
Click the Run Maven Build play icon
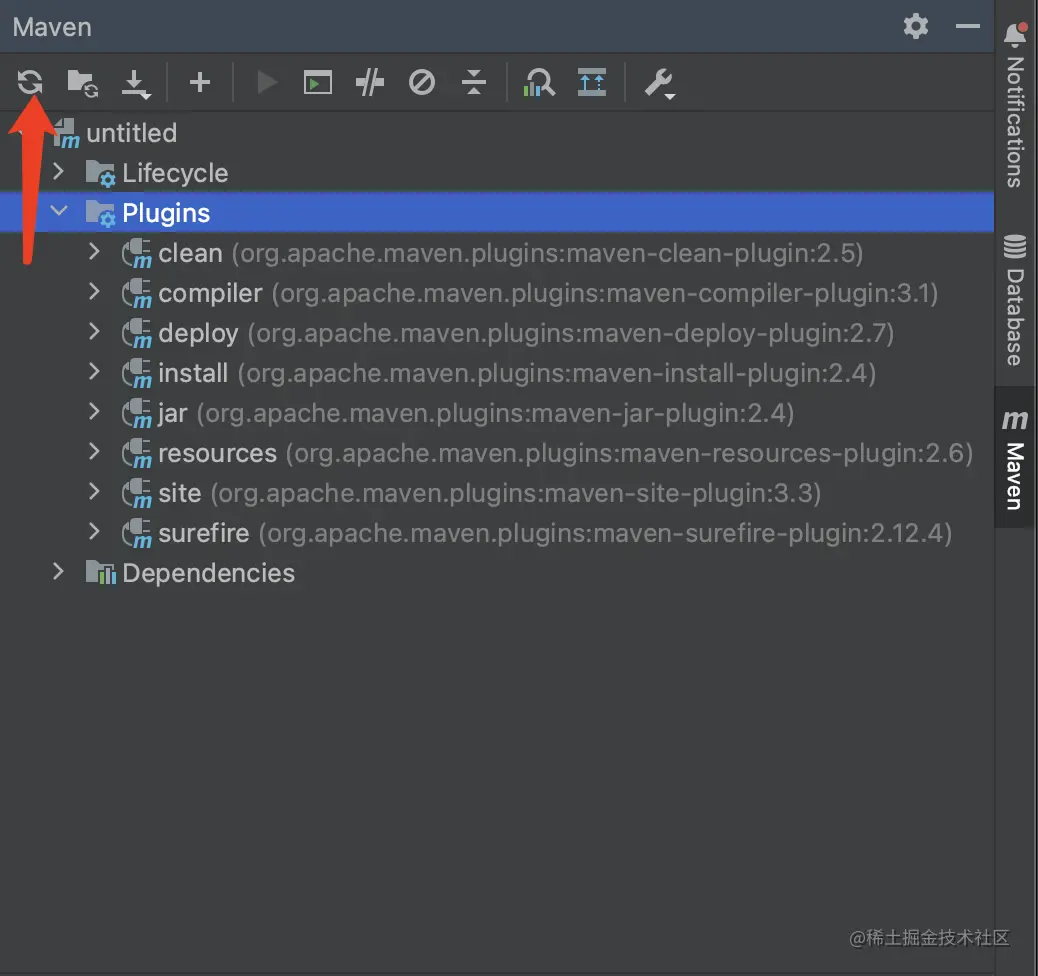pos(267,83)
